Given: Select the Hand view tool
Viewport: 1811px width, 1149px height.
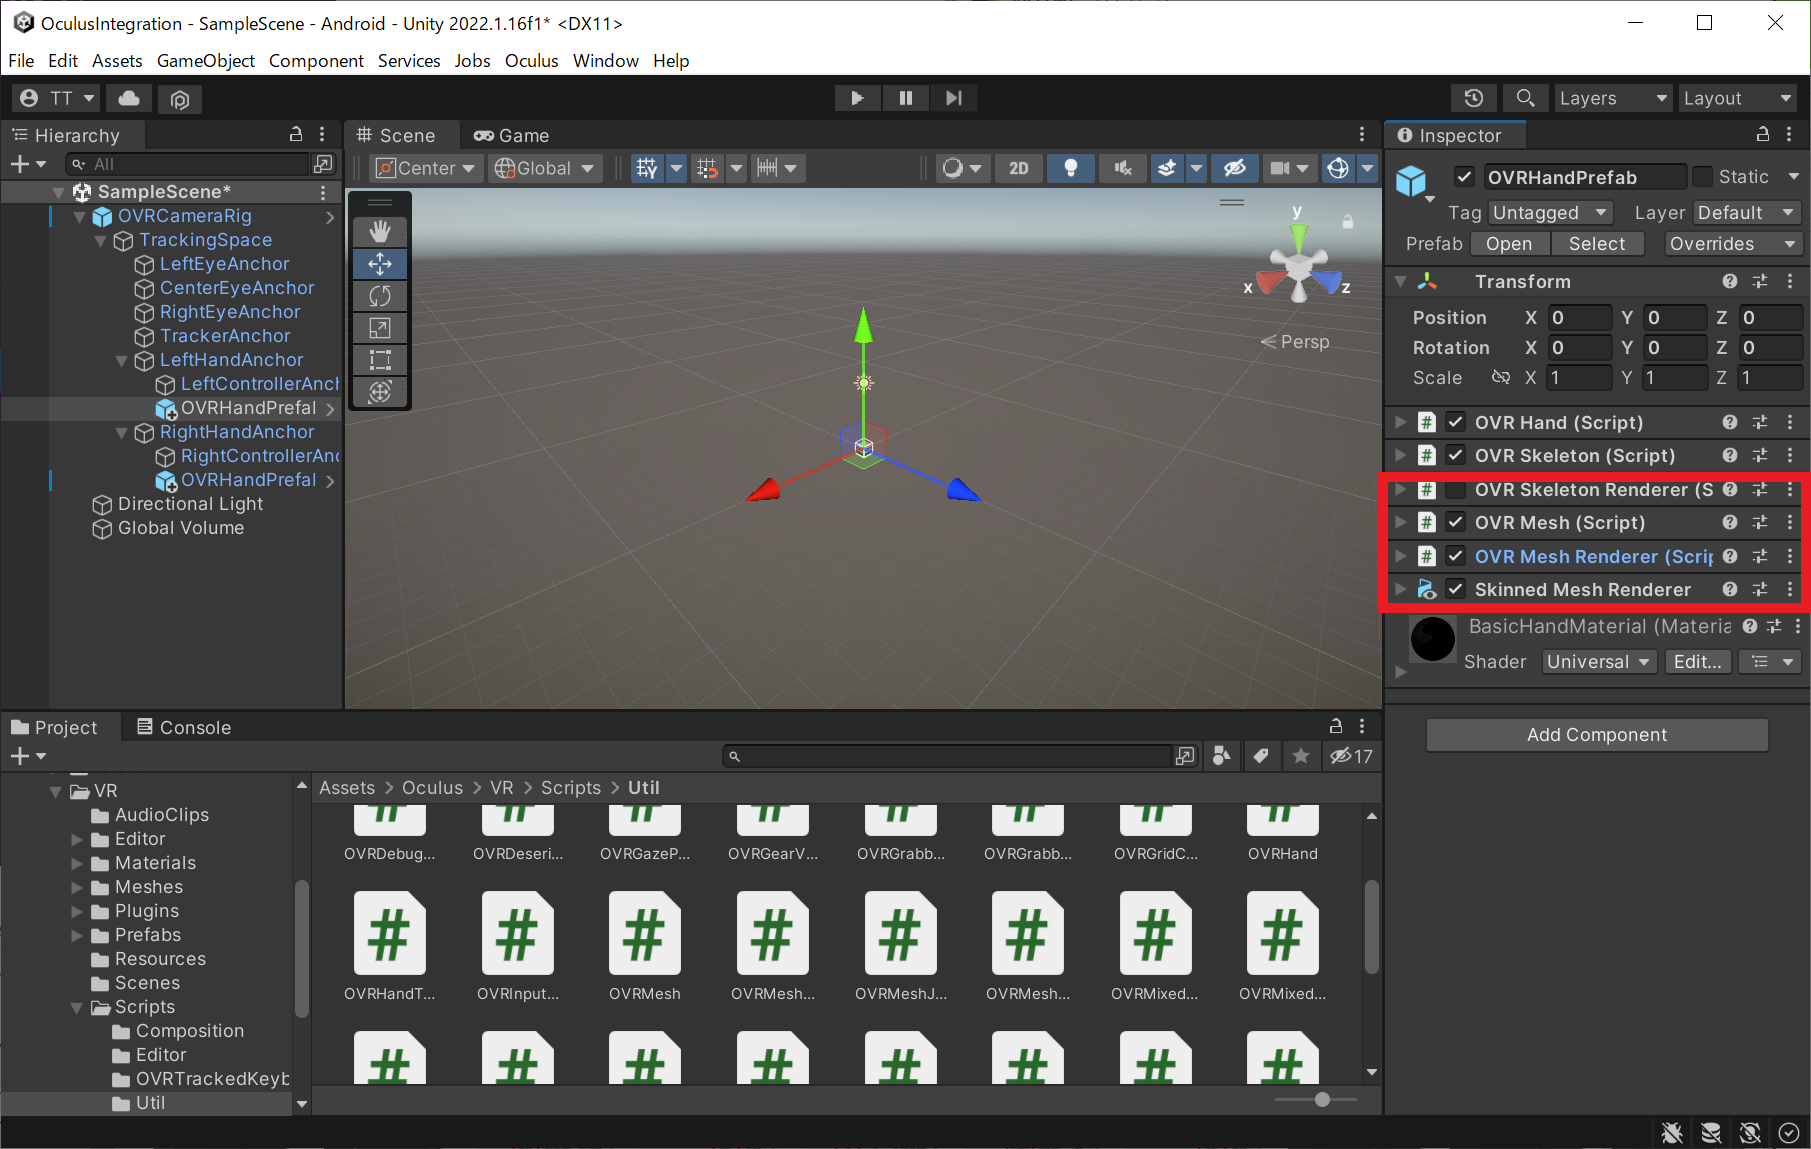Looking at the screenshot, I should pyautogui.click(x=380, y=232).
